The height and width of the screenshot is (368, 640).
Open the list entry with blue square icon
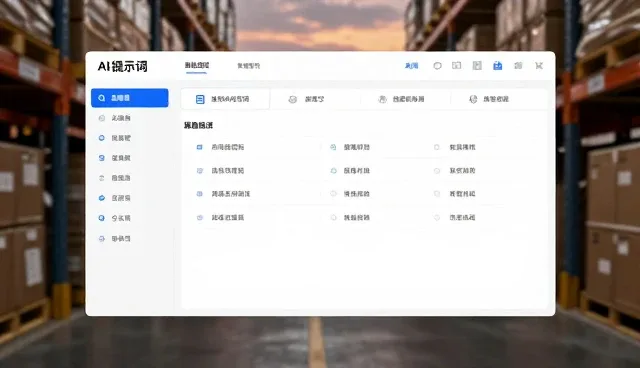pos(220,147)
